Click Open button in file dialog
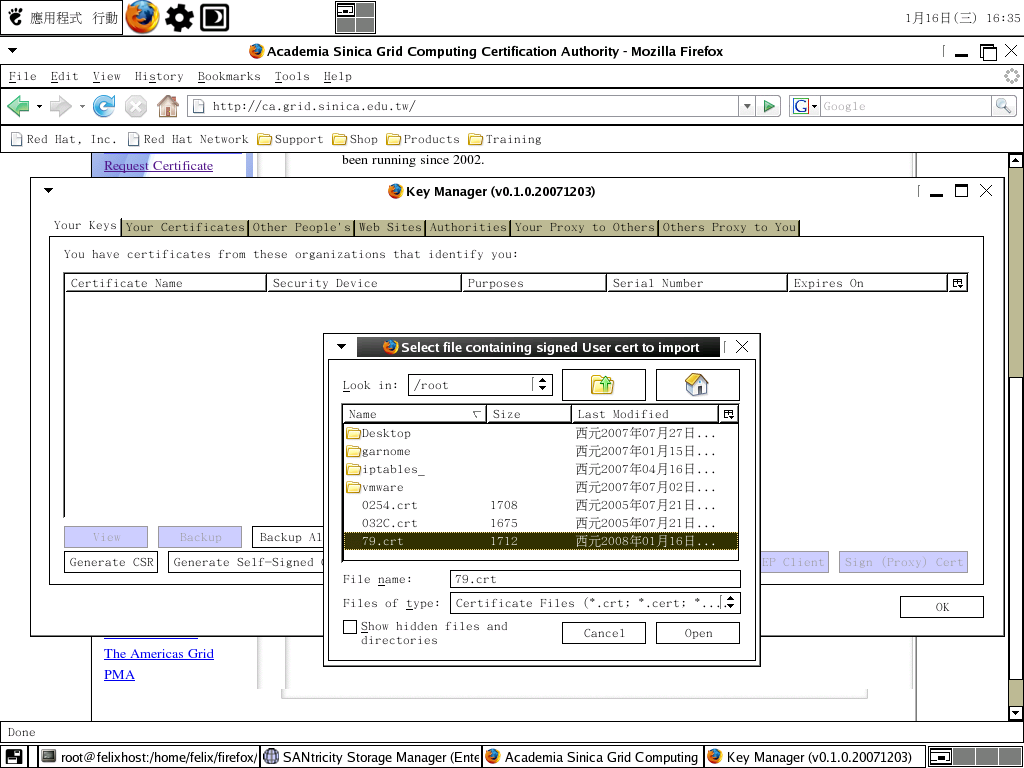Viewport: 1024px width, 768px height. tap(697, 633)
